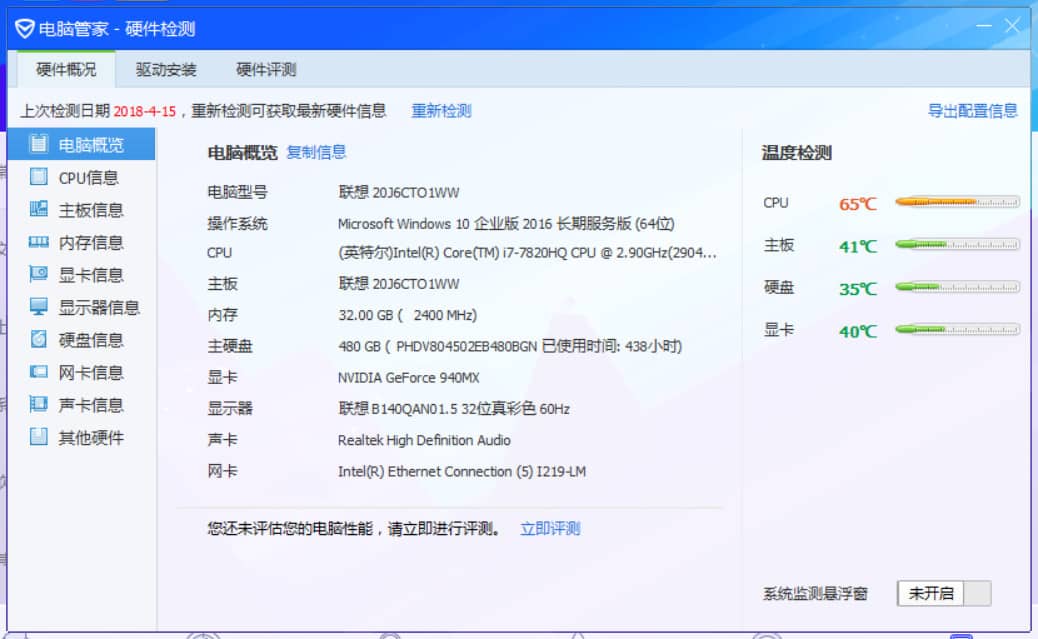Select 电脑概览 in the sidebar
This screenshot has width=1038, height=639.
coord(81,144)
